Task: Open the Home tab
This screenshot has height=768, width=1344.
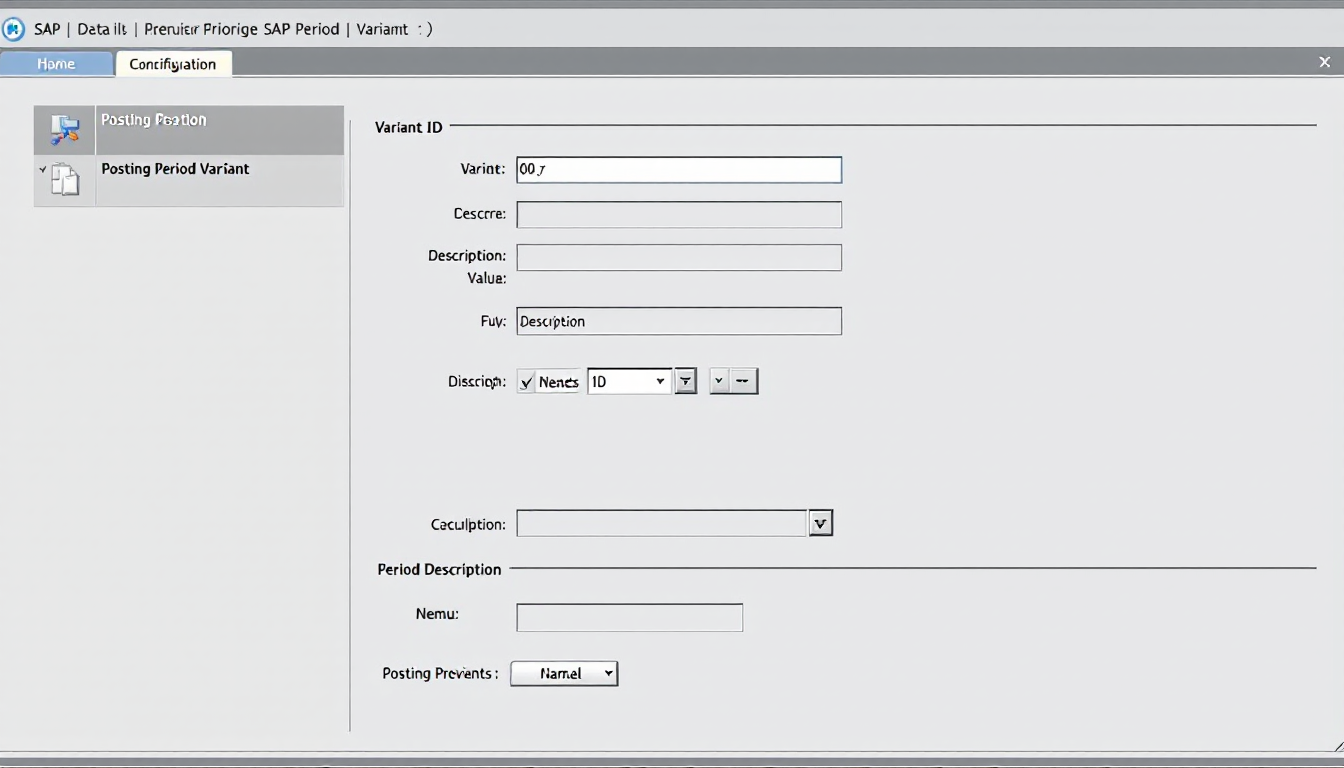Action: pos(56,64)
